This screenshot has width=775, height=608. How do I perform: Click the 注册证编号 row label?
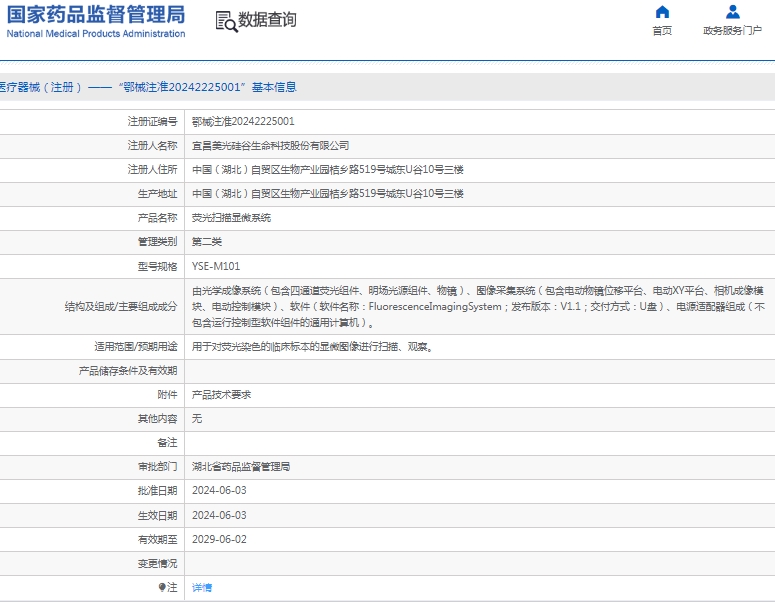pos(152,121)
